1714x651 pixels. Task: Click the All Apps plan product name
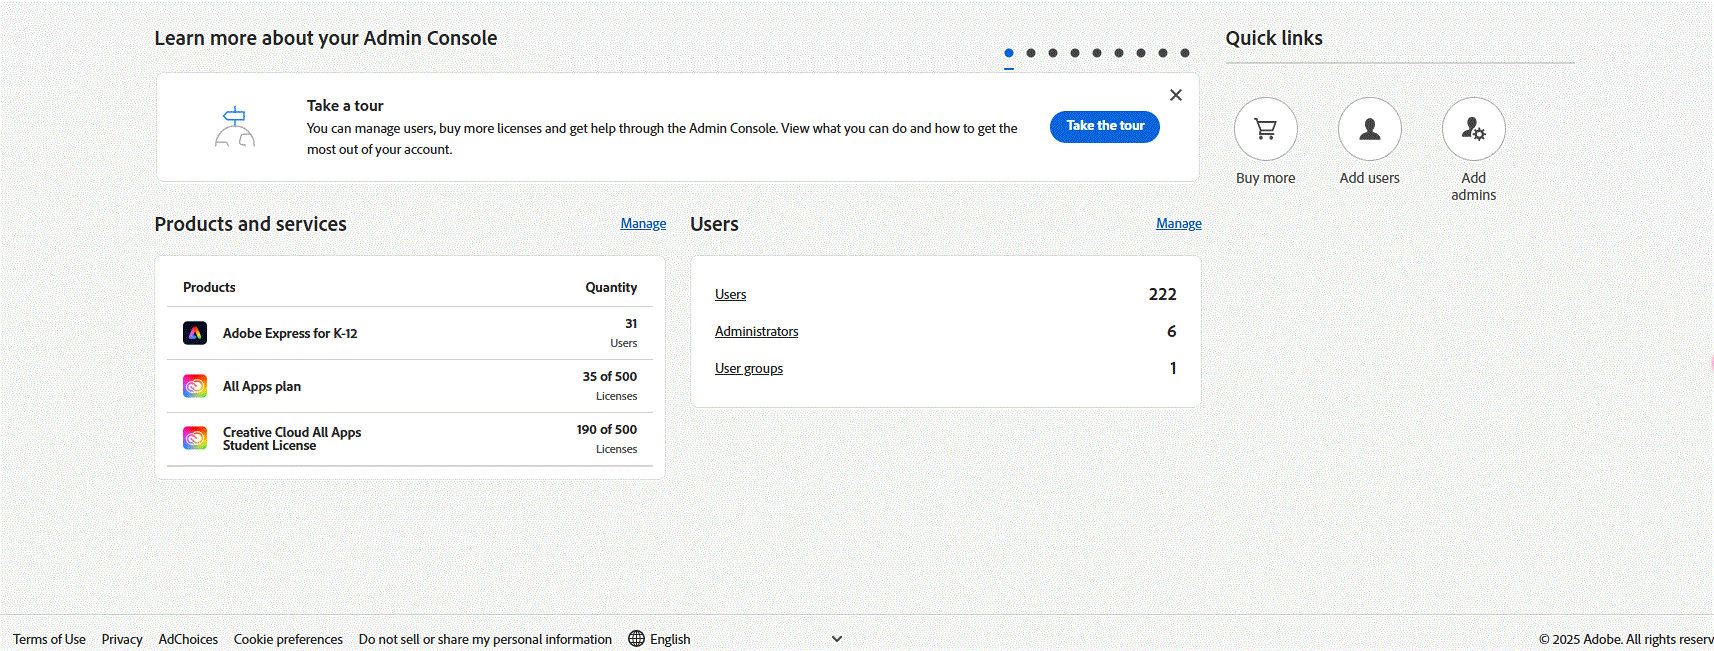pyautogui.click(x=262, y=386)
